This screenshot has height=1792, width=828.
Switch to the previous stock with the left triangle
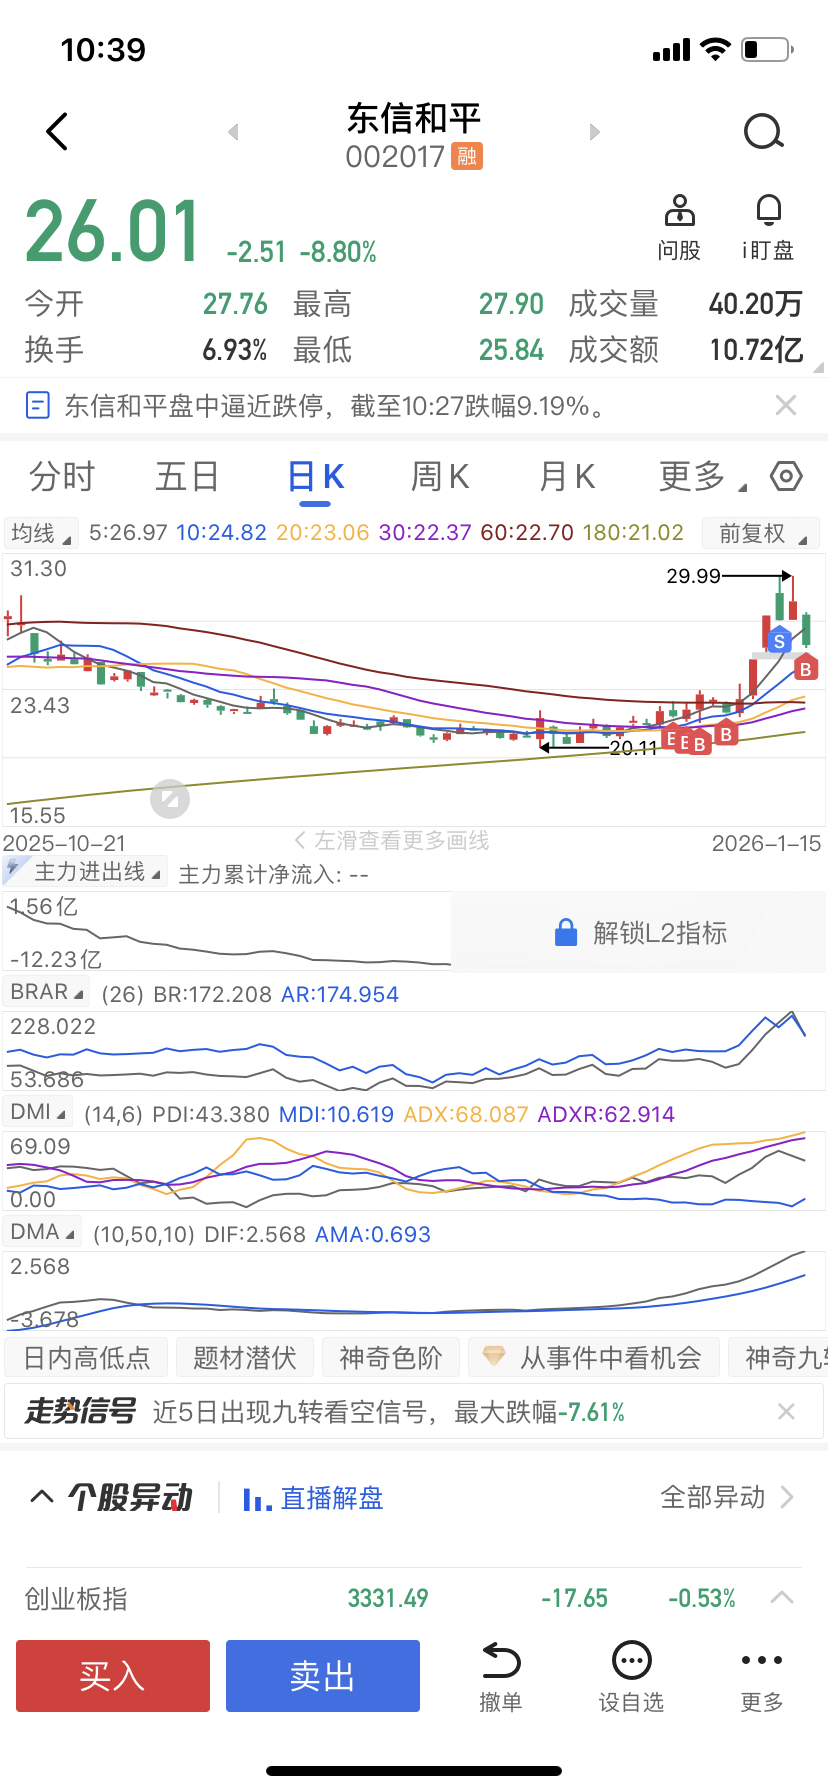pyautogui.click(x=233, y=132)
